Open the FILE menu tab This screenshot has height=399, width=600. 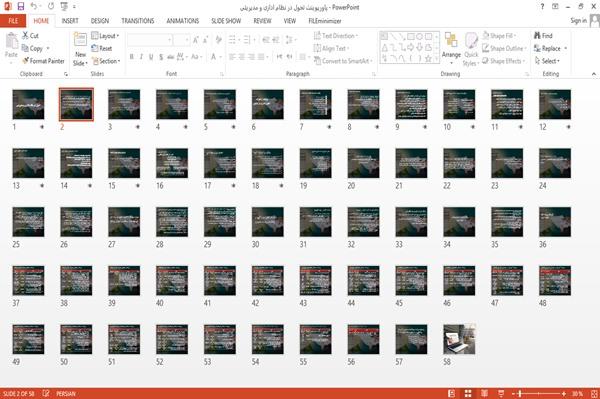[13, 21]
